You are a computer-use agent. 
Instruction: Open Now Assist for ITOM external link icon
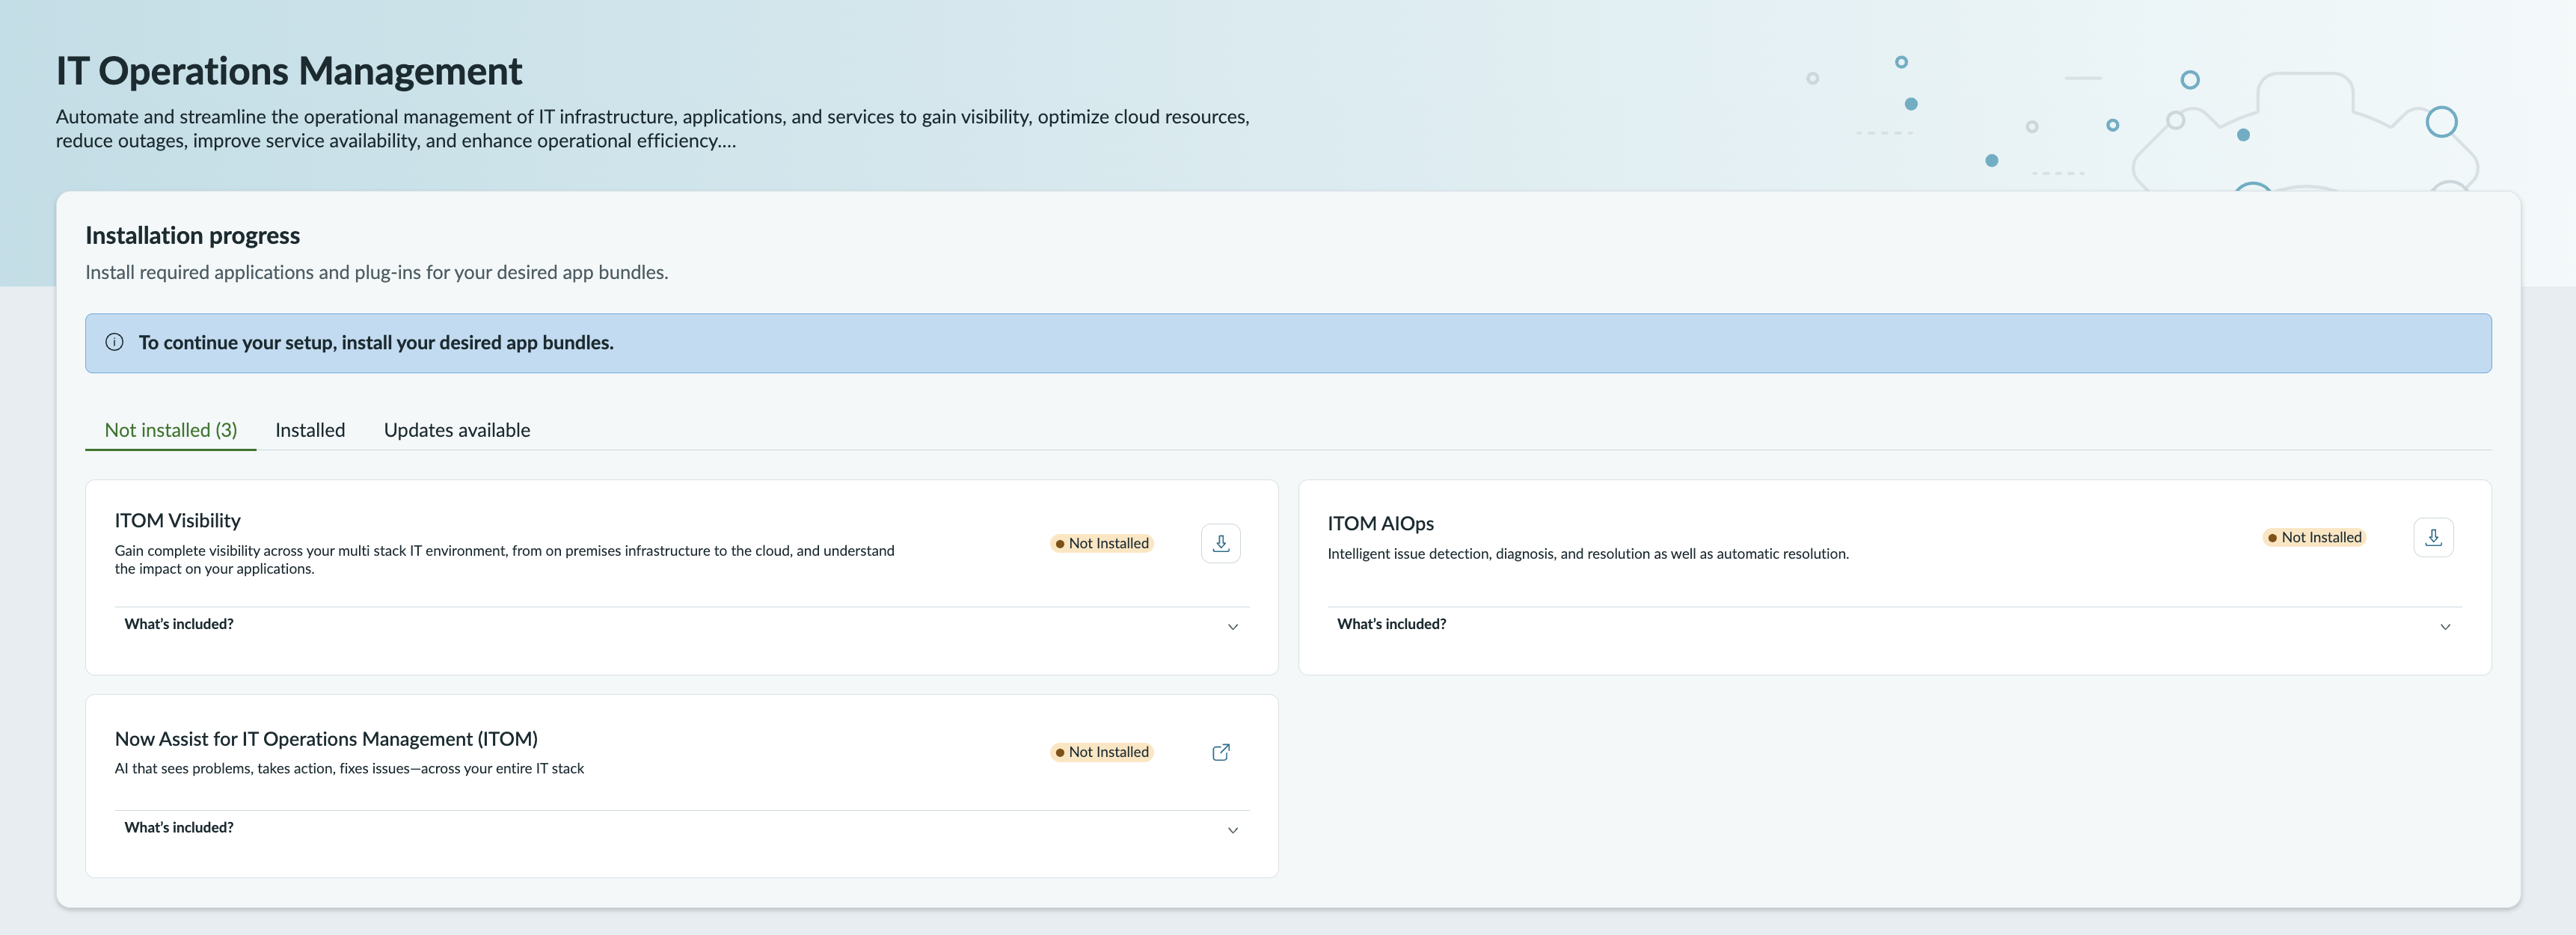[x=1220, y=752]
